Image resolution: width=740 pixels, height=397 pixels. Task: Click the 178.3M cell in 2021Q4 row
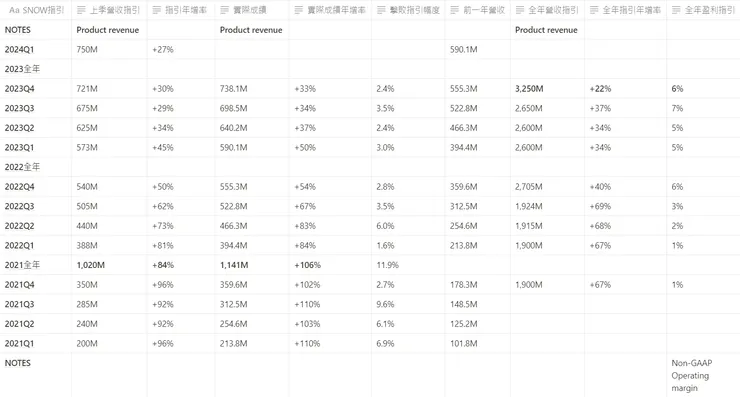pos(463,285)
